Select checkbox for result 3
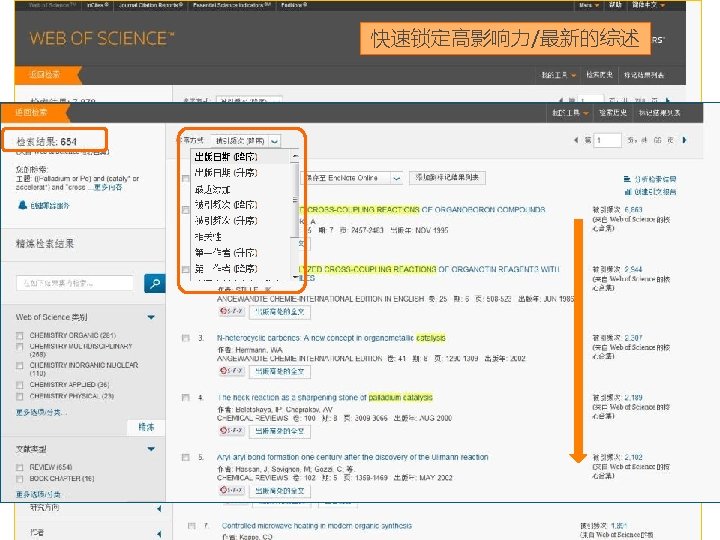This screenshot has height=540, width=720. click(186, 338)
